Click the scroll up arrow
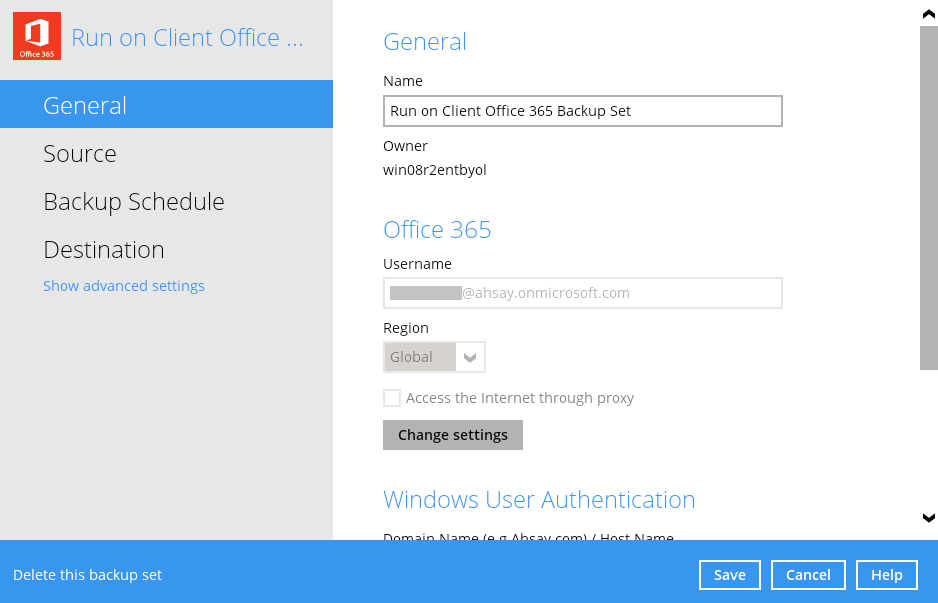Image resolution: width=938 pixels, height=603 pixels. tap(928, 14)
